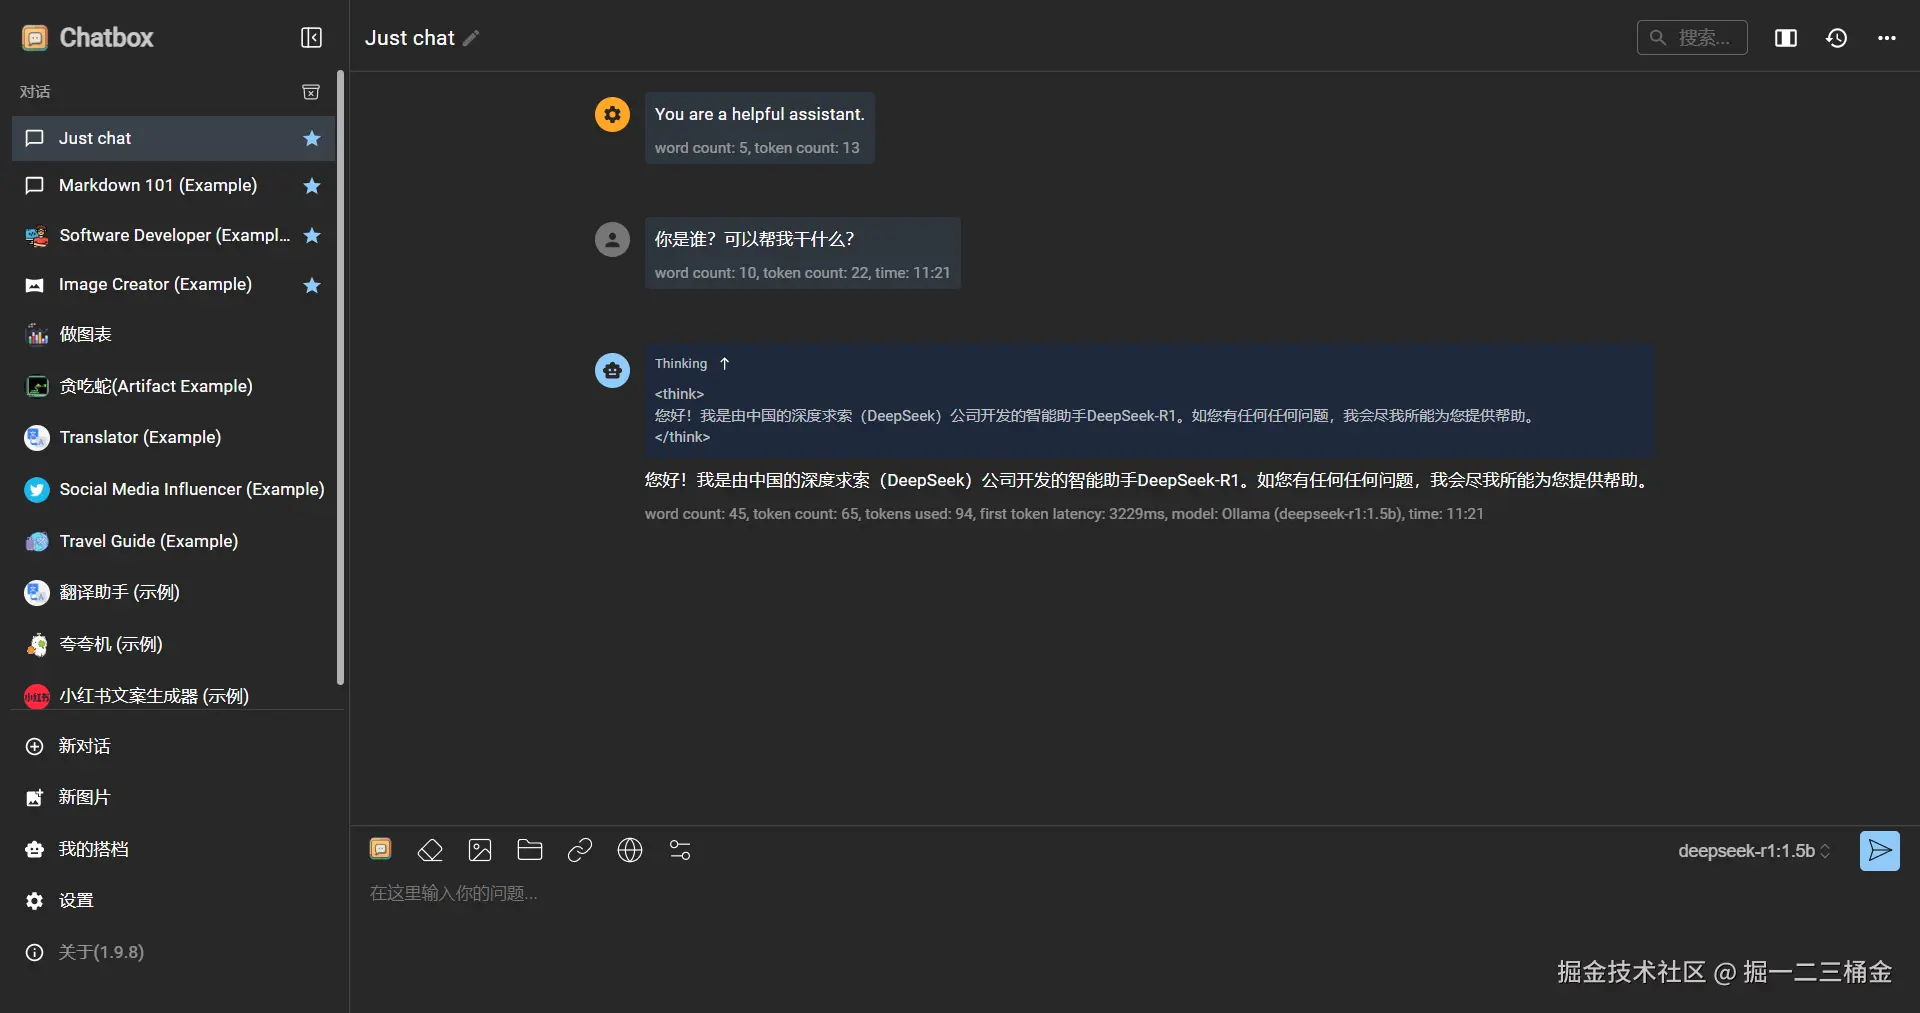
Task: Click the sidebar conversation list scrollbar
Action: [x=340, y=378]
